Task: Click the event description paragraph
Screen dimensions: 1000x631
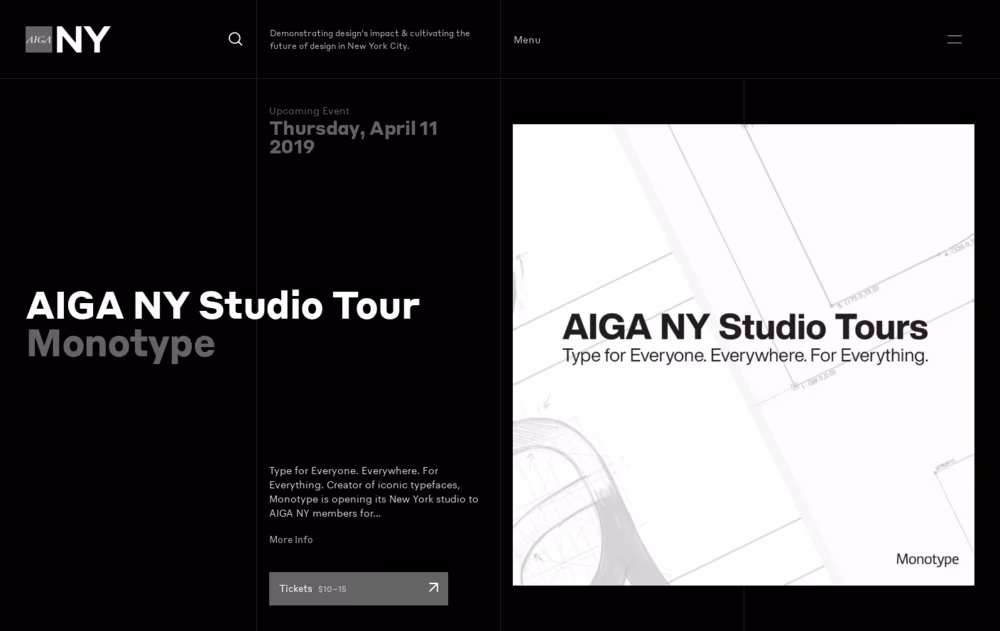Action: [x=374, y=492]
